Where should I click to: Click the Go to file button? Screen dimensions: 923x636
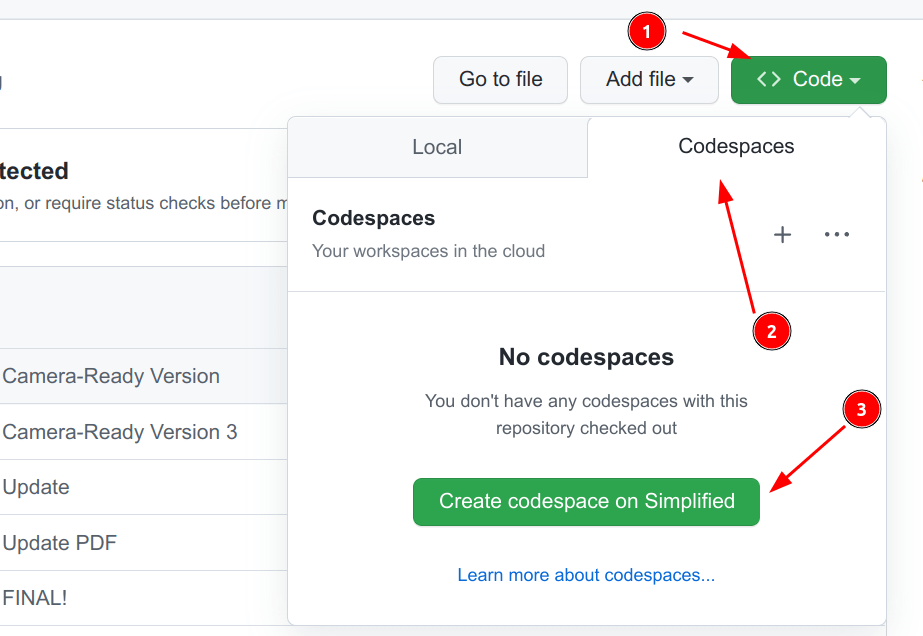pos(500,80)
